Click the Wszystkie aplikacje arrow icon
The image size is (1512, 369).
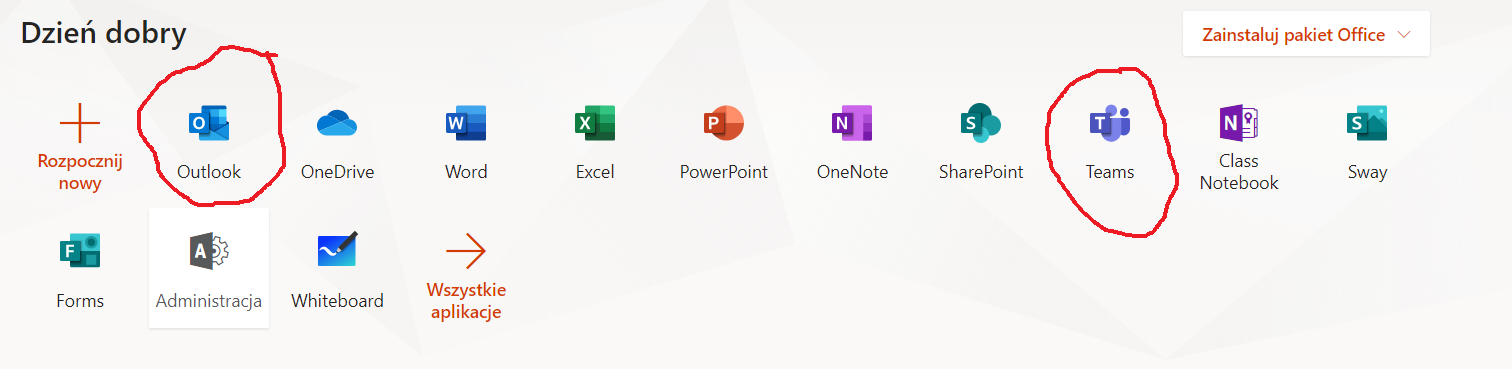466,252
